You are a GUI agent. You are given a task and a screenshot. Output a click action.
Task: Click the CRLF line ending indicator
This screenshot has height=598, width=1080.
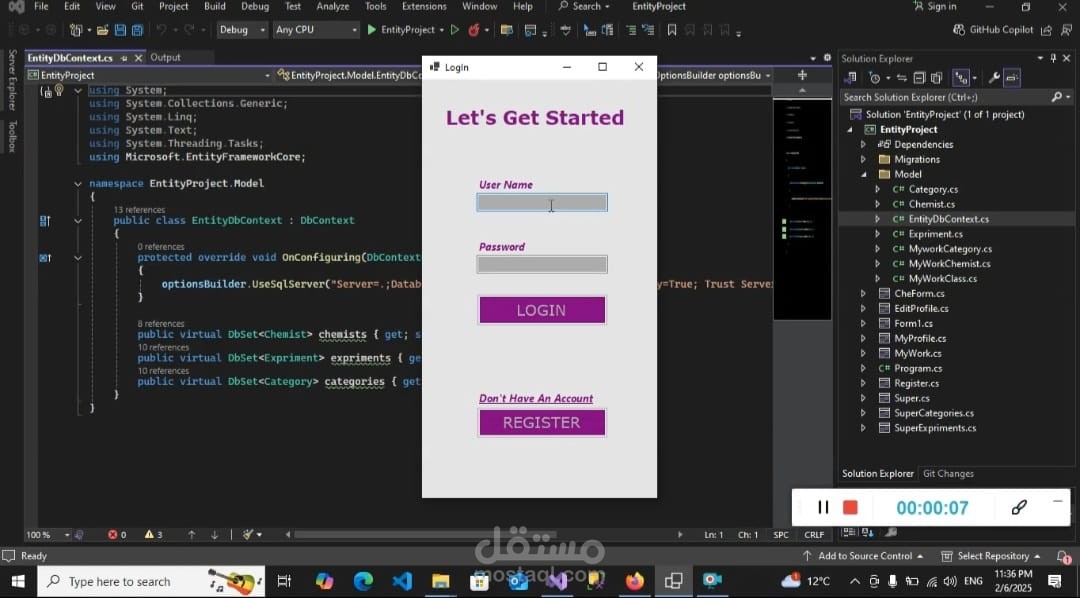[813, 535]
